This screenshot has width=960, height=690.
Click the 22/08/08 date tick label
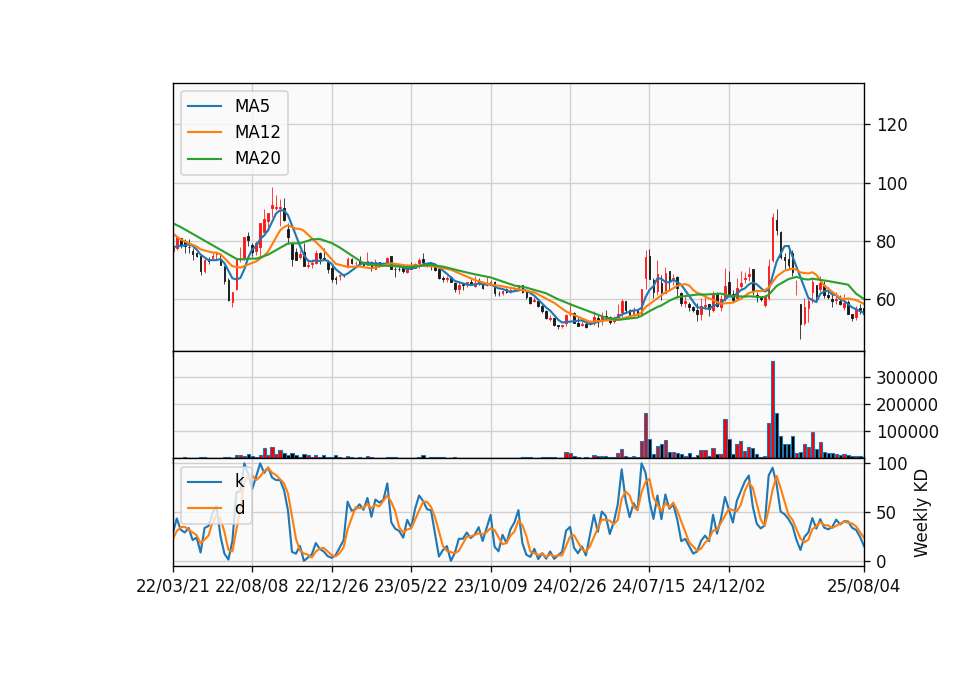(252, 586)
